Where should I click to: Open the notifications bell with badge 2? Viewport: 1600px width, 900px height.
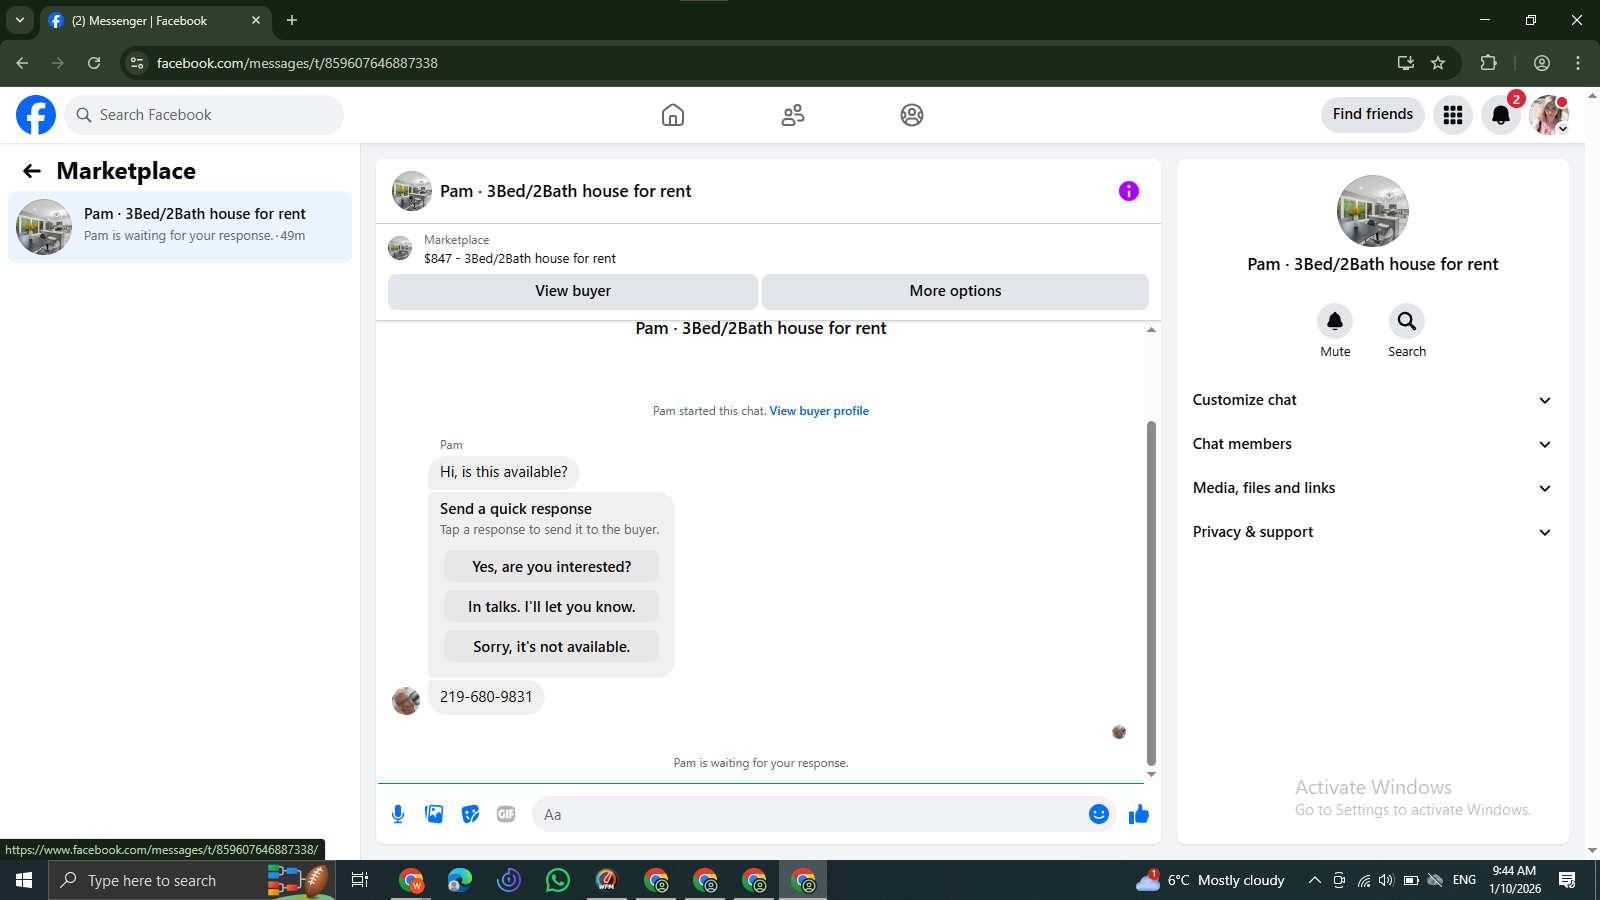pos(1501,115)
